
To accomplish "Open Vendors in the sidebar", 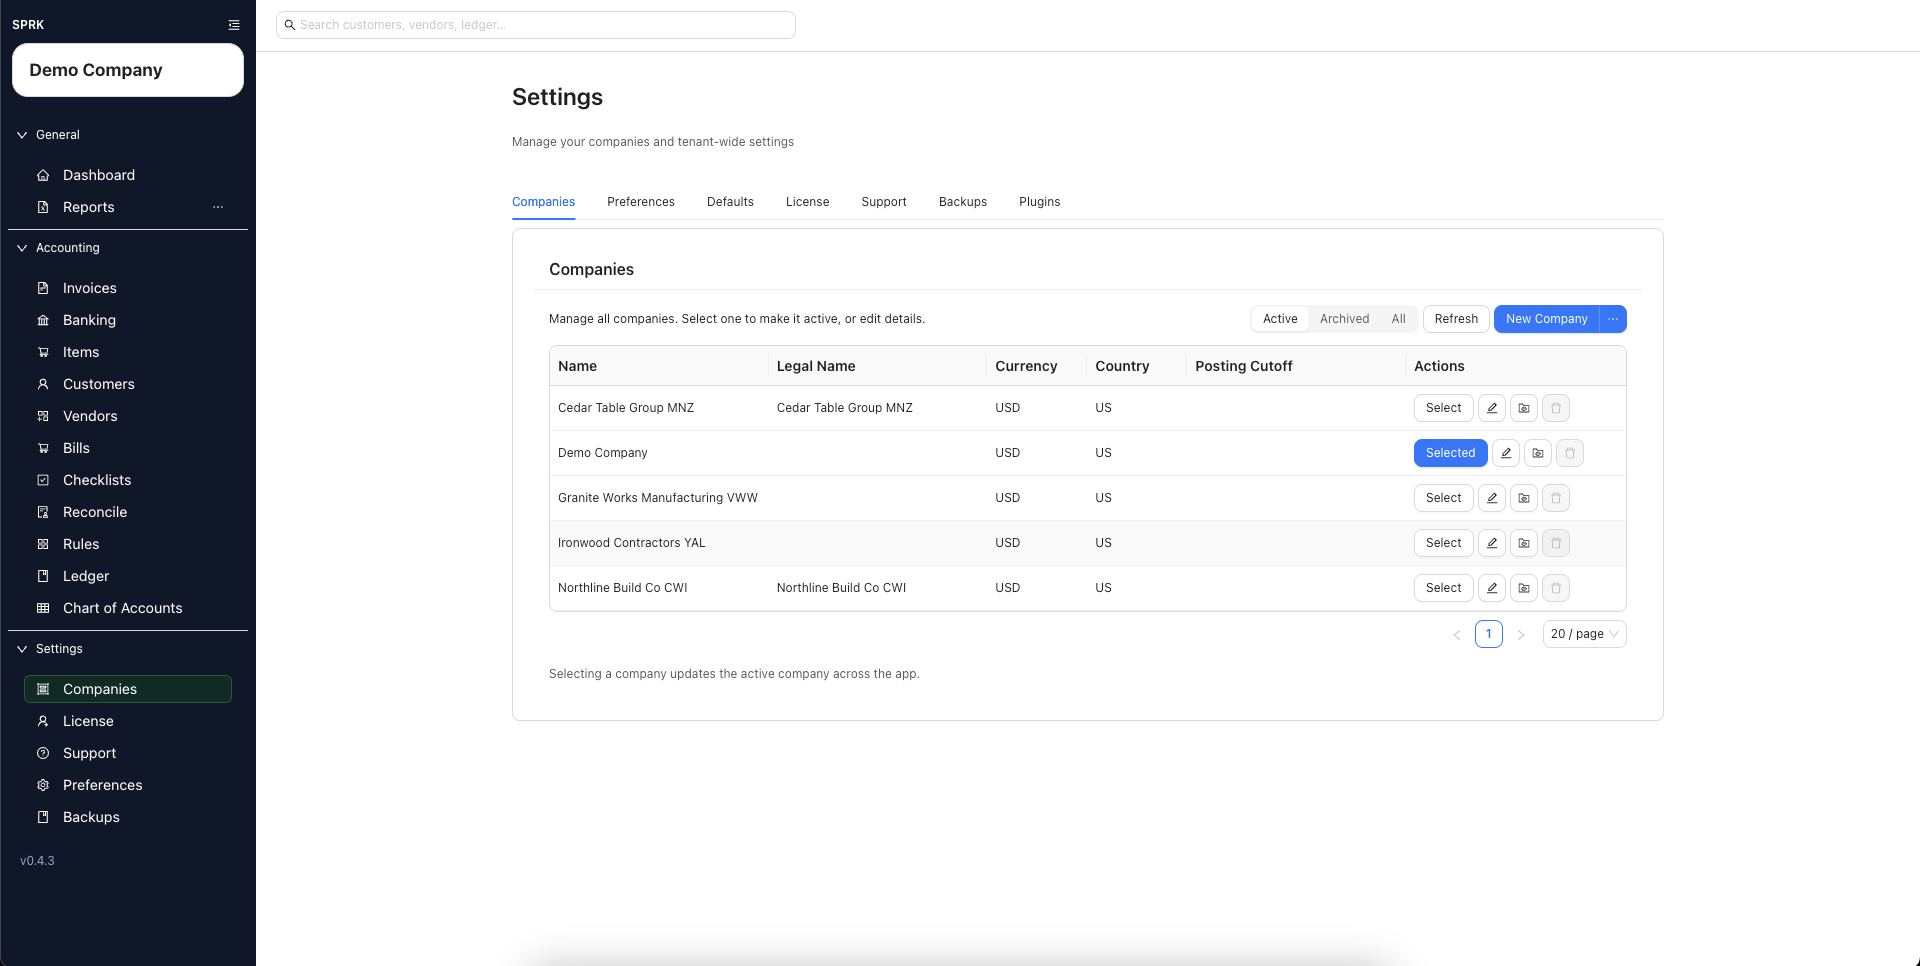I will [128, 416].
